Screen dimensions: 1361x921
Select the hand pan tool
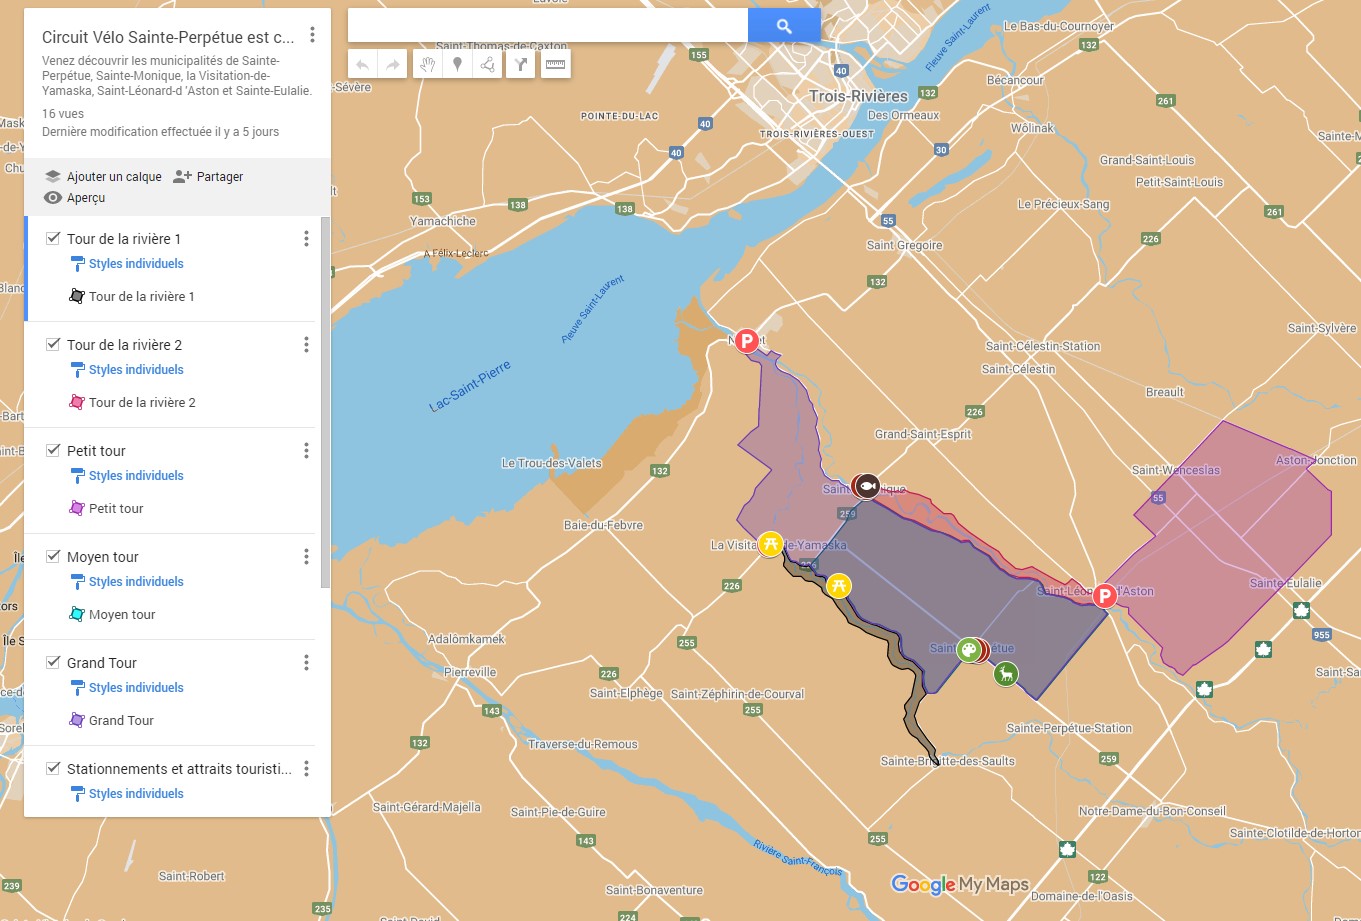(427, 65)
